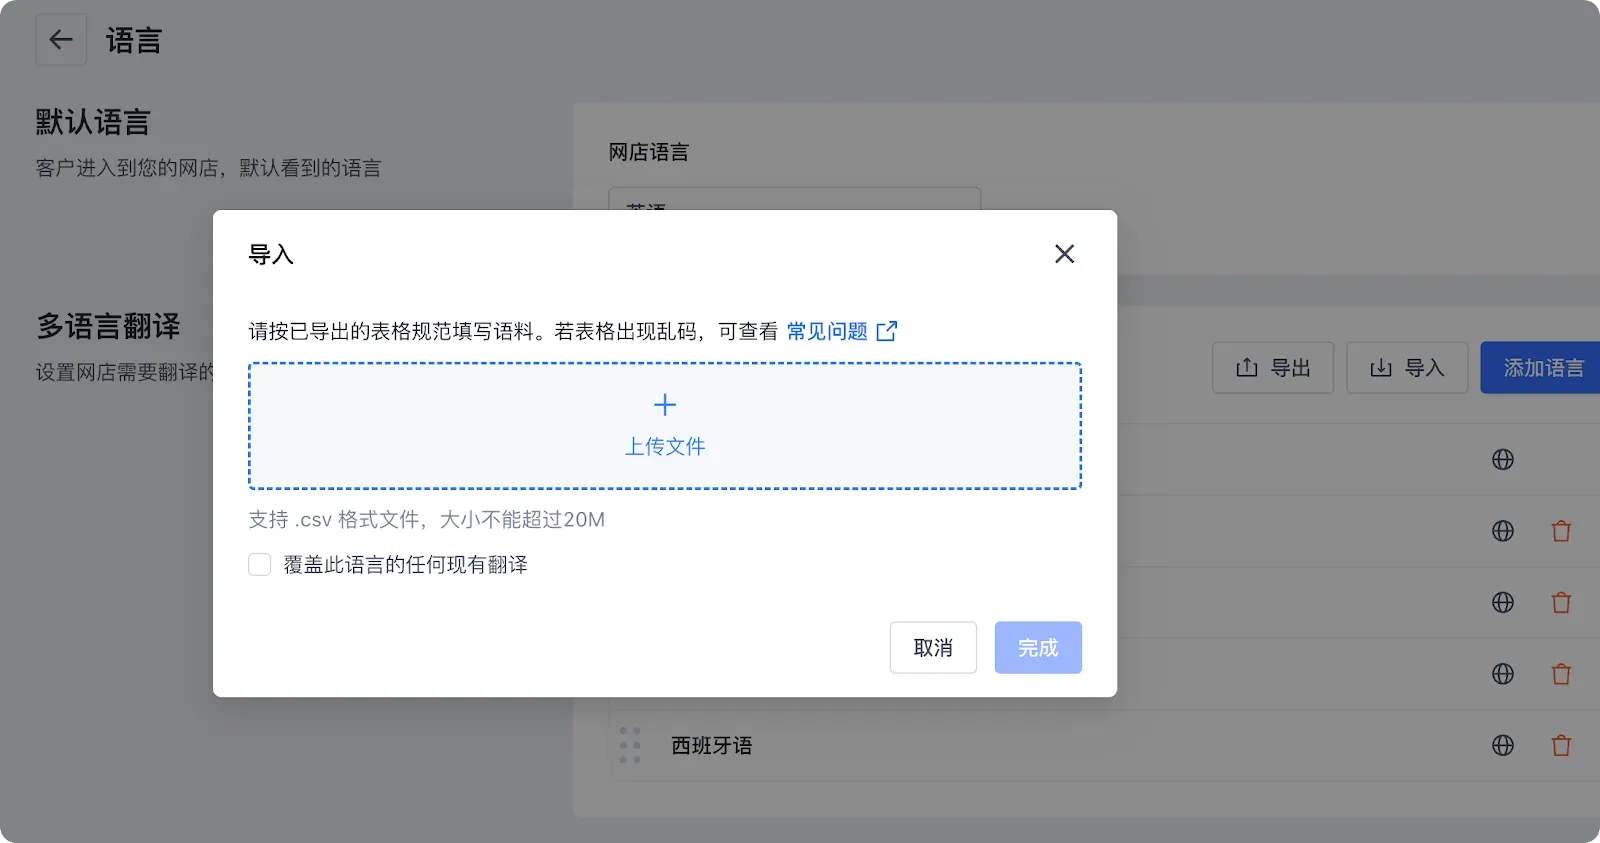Viewport: 1600px width, 843px height.
Task: Close the 导入 dialog with the X
Action: coord(1064,254)
